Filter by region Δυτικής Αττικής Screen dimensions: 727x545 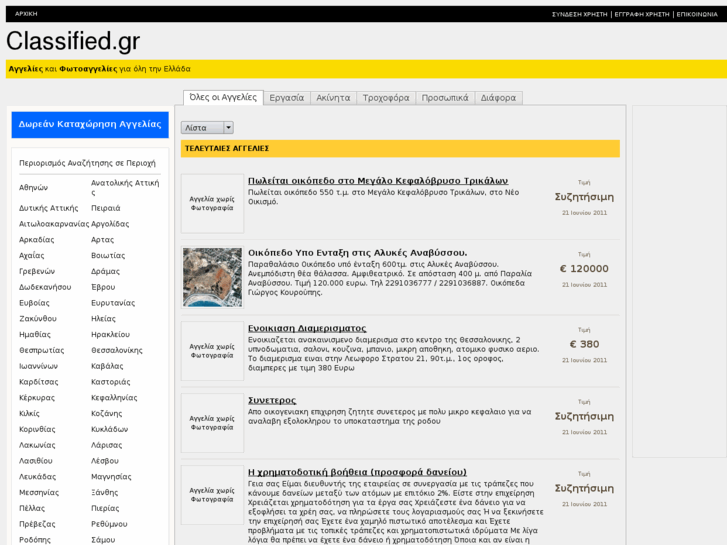(49, 208)
